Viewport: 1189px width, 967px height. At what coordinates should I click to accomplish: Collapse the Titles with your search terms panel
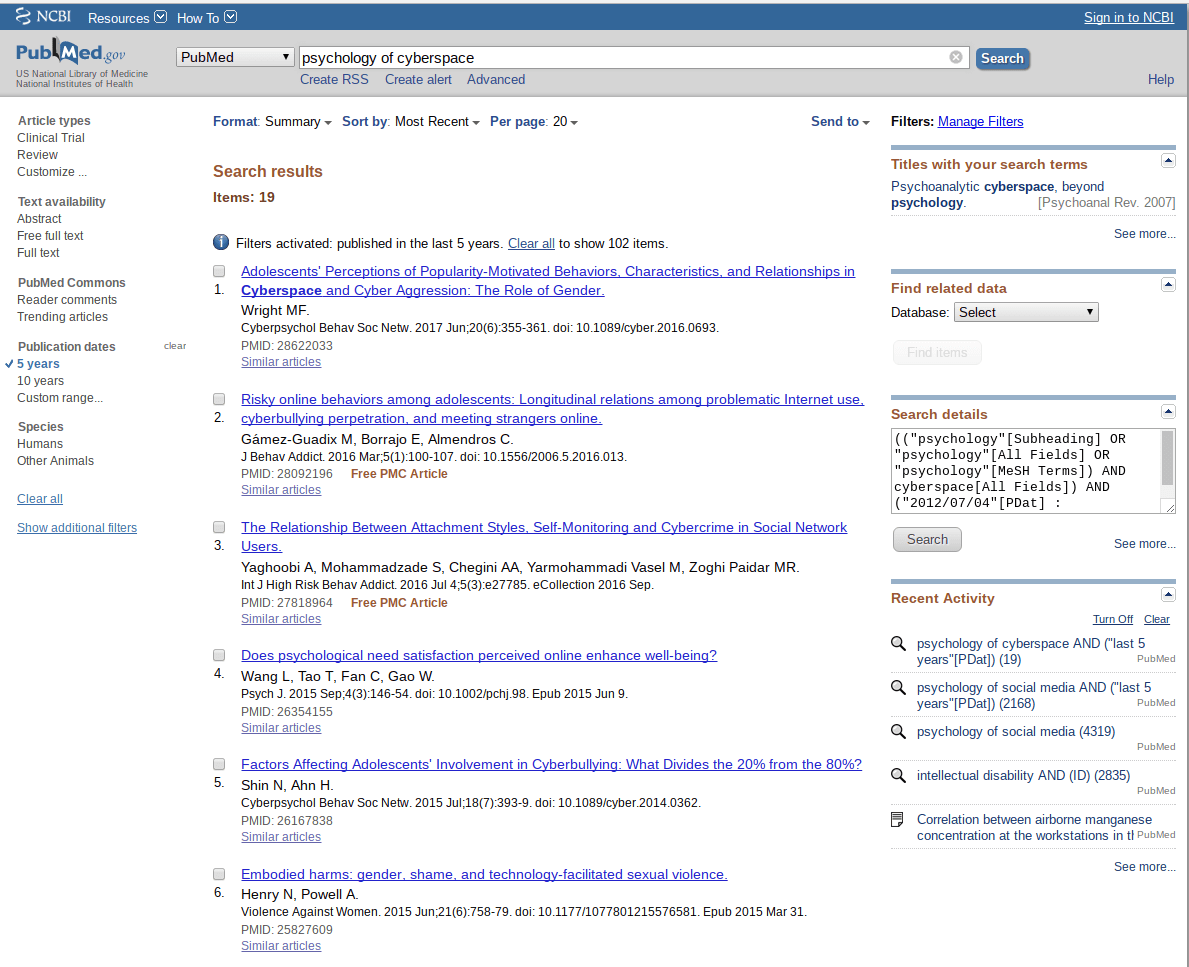[1167, 161]
